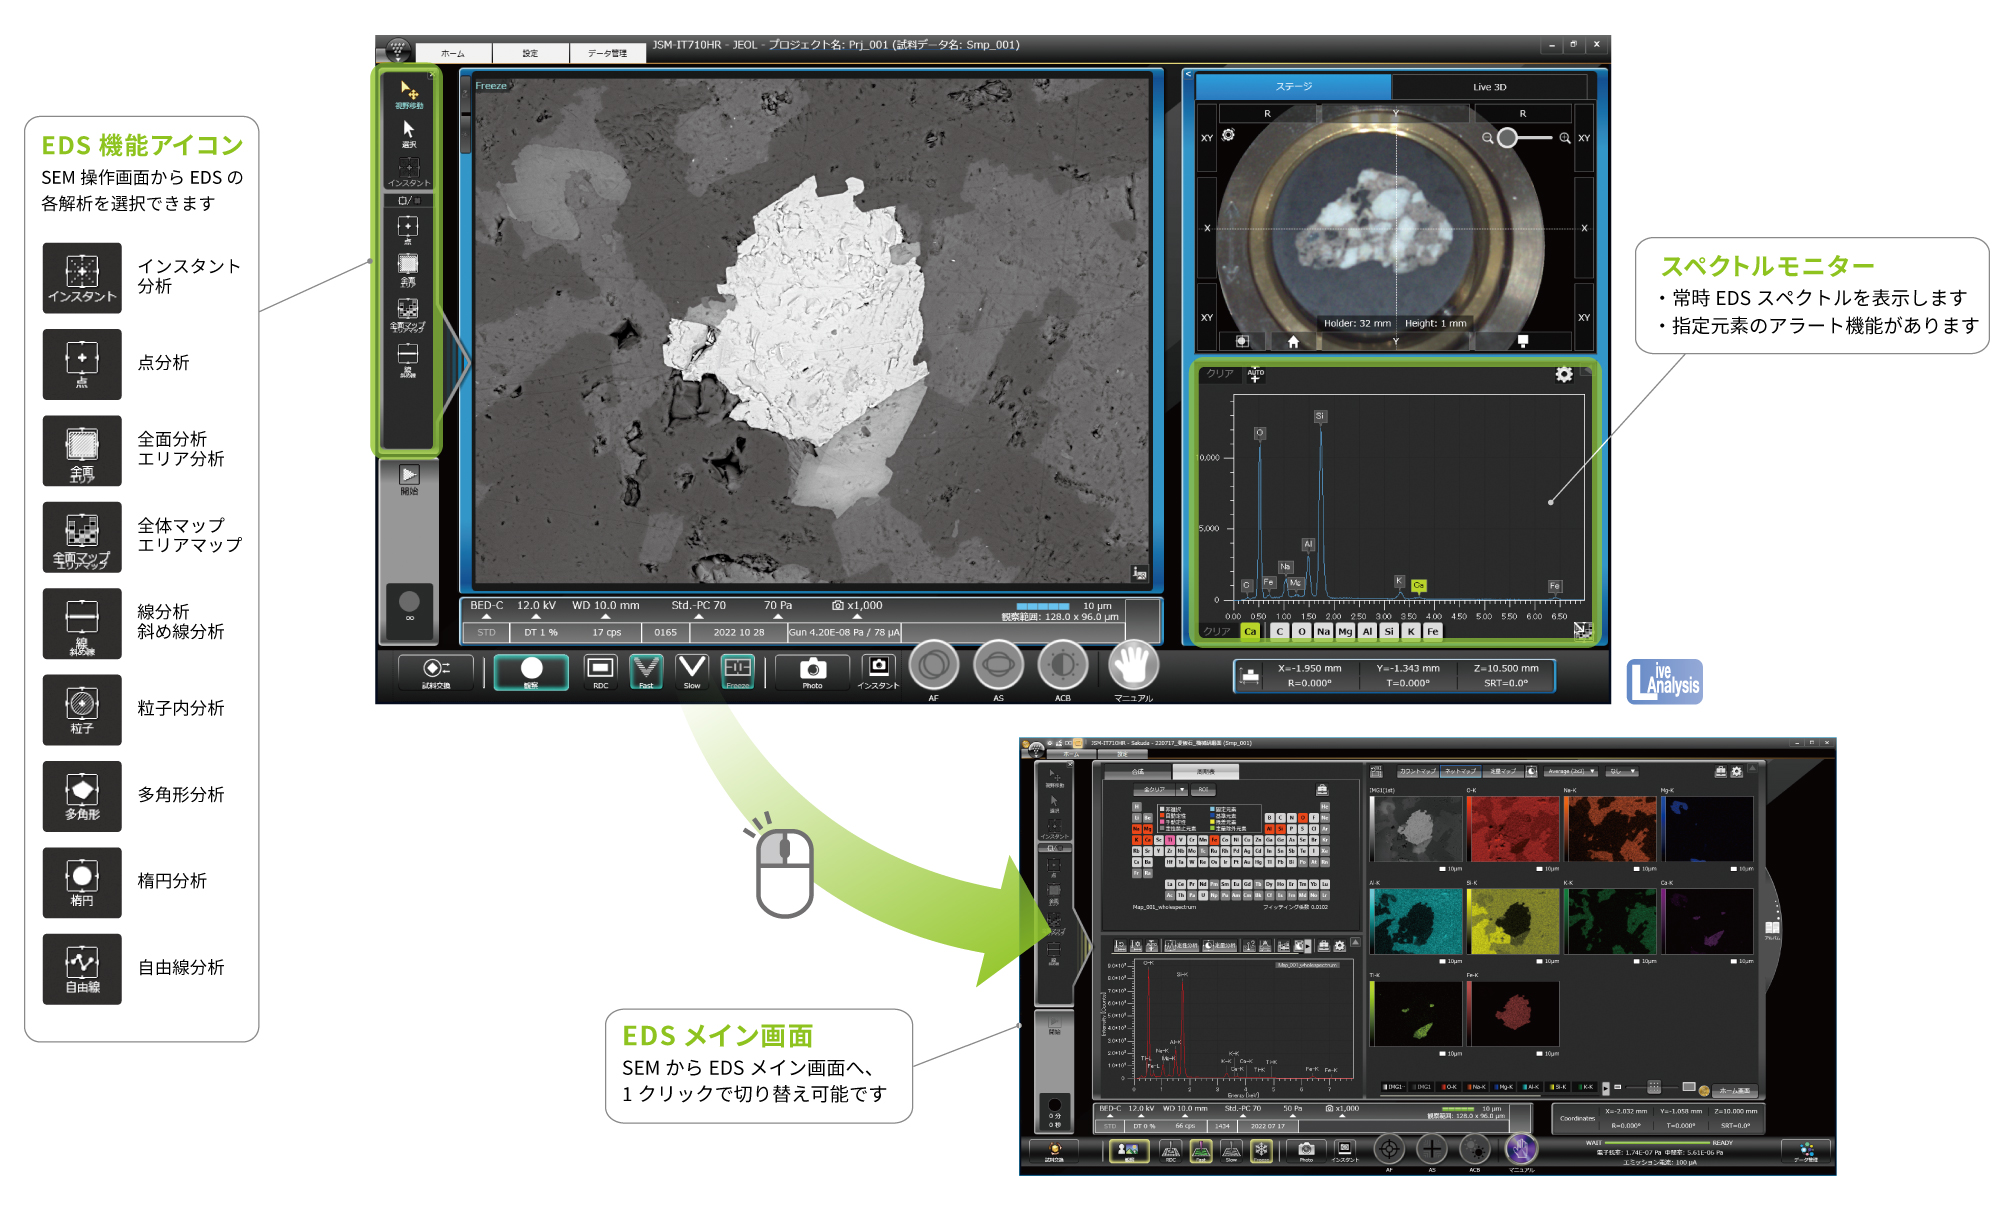The width and height of the screenshot is (2000, 1213).
Task: Select the whole map analysis icon in sidebar
Action: pos(408,311)
